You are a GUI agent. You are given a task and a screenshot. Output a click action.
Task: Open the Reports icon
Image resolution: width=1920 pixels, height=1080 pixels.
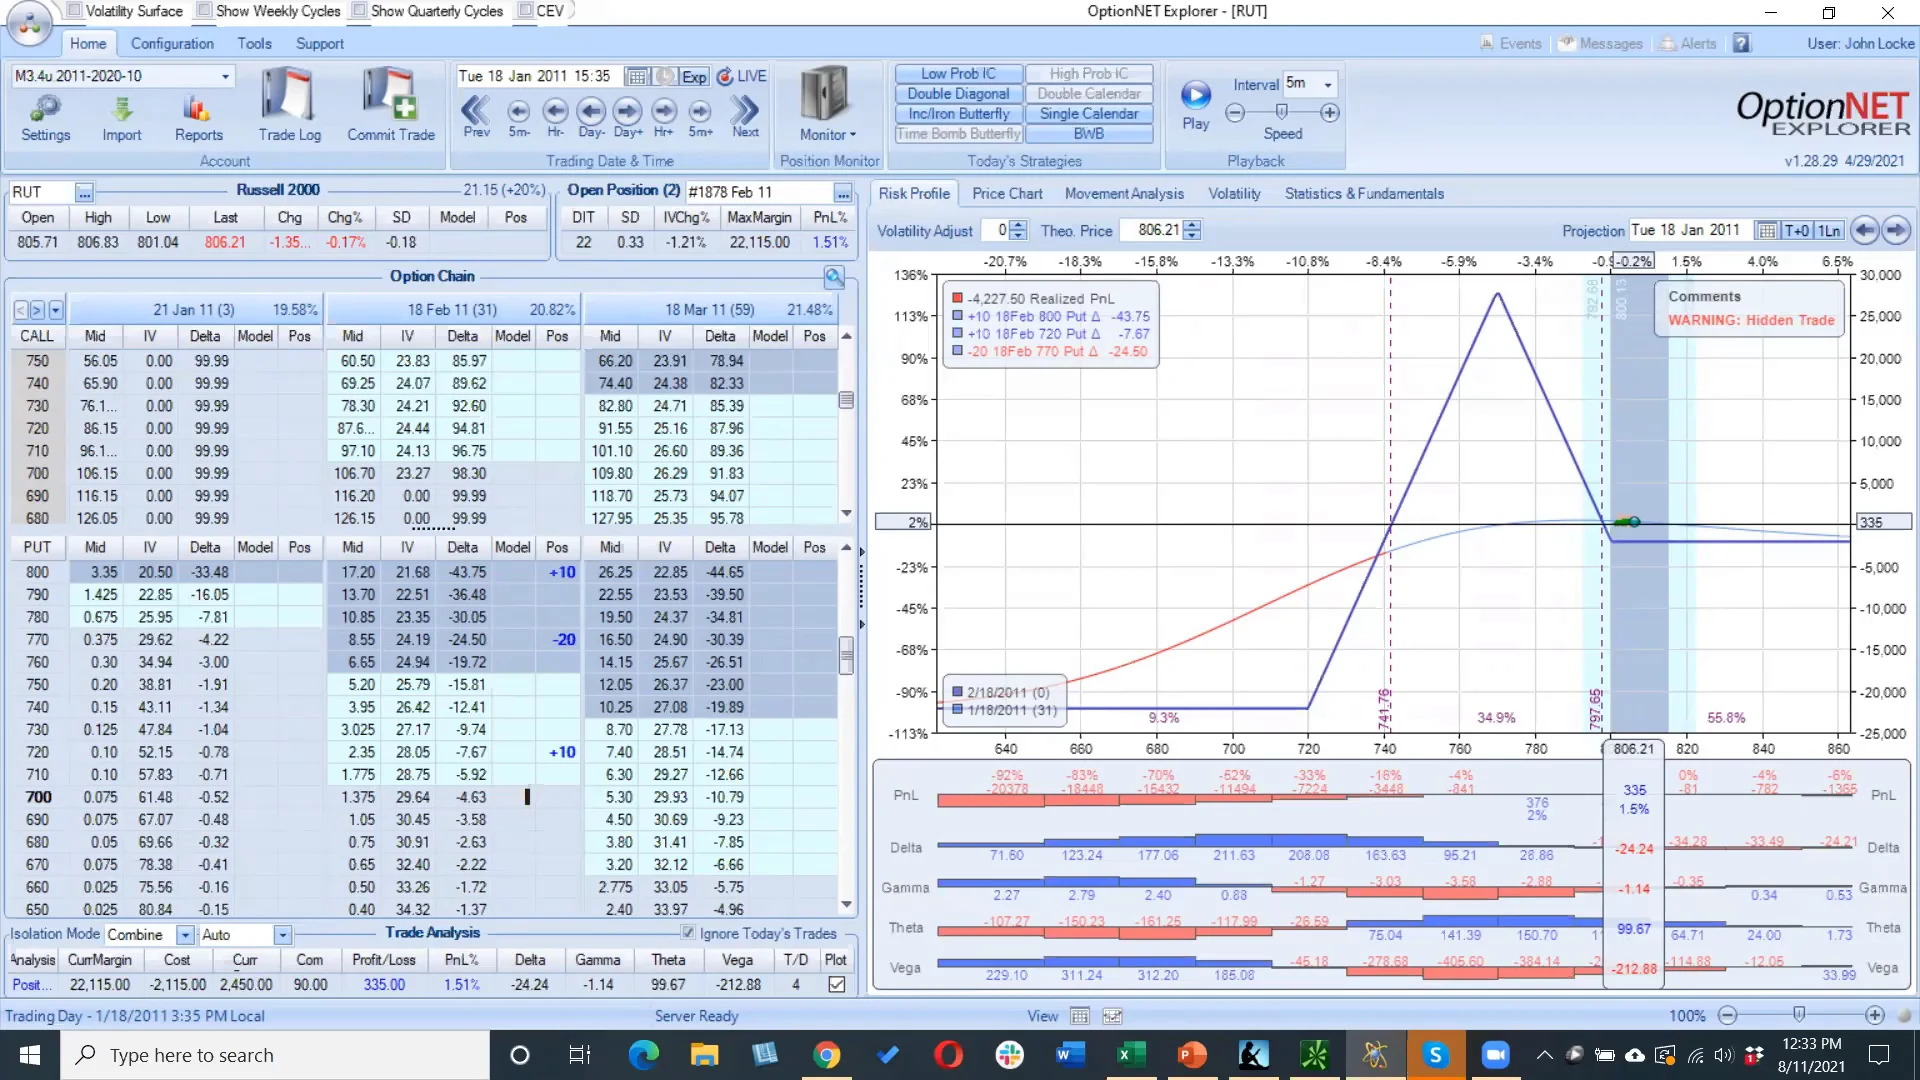pos(198,118)
